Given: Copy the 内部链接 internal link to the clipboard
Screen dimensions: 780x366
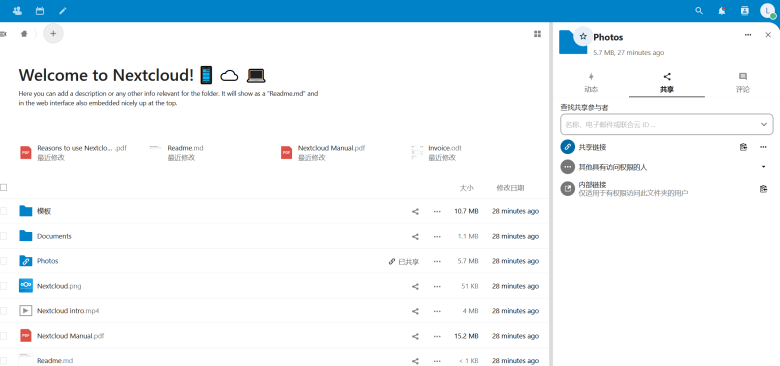Looking at the screenshot, I should 763,189.
